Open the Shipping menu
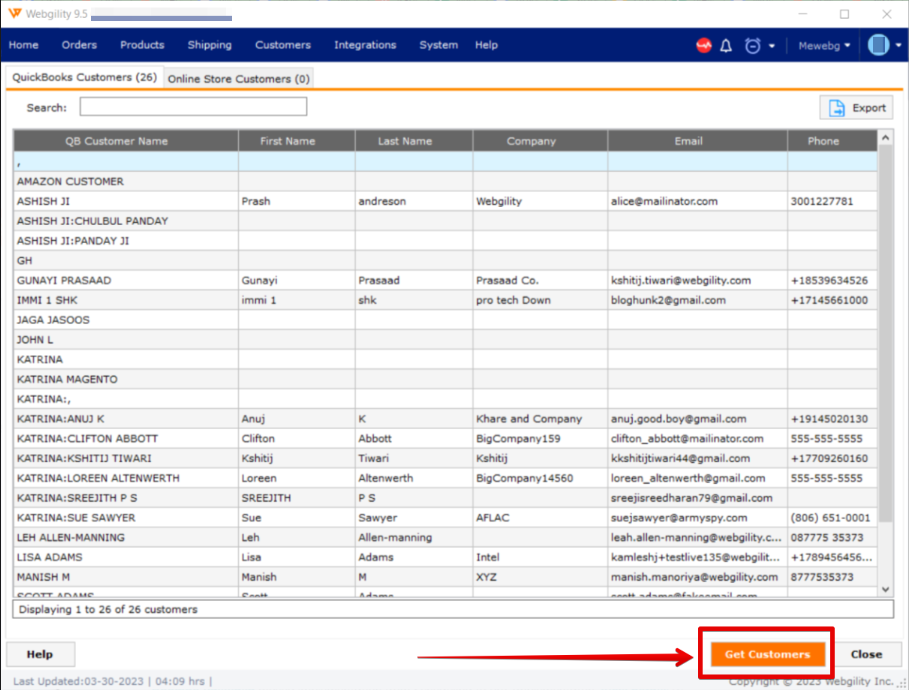The width and height of the screenshot is (909, 690). (209, 45)
